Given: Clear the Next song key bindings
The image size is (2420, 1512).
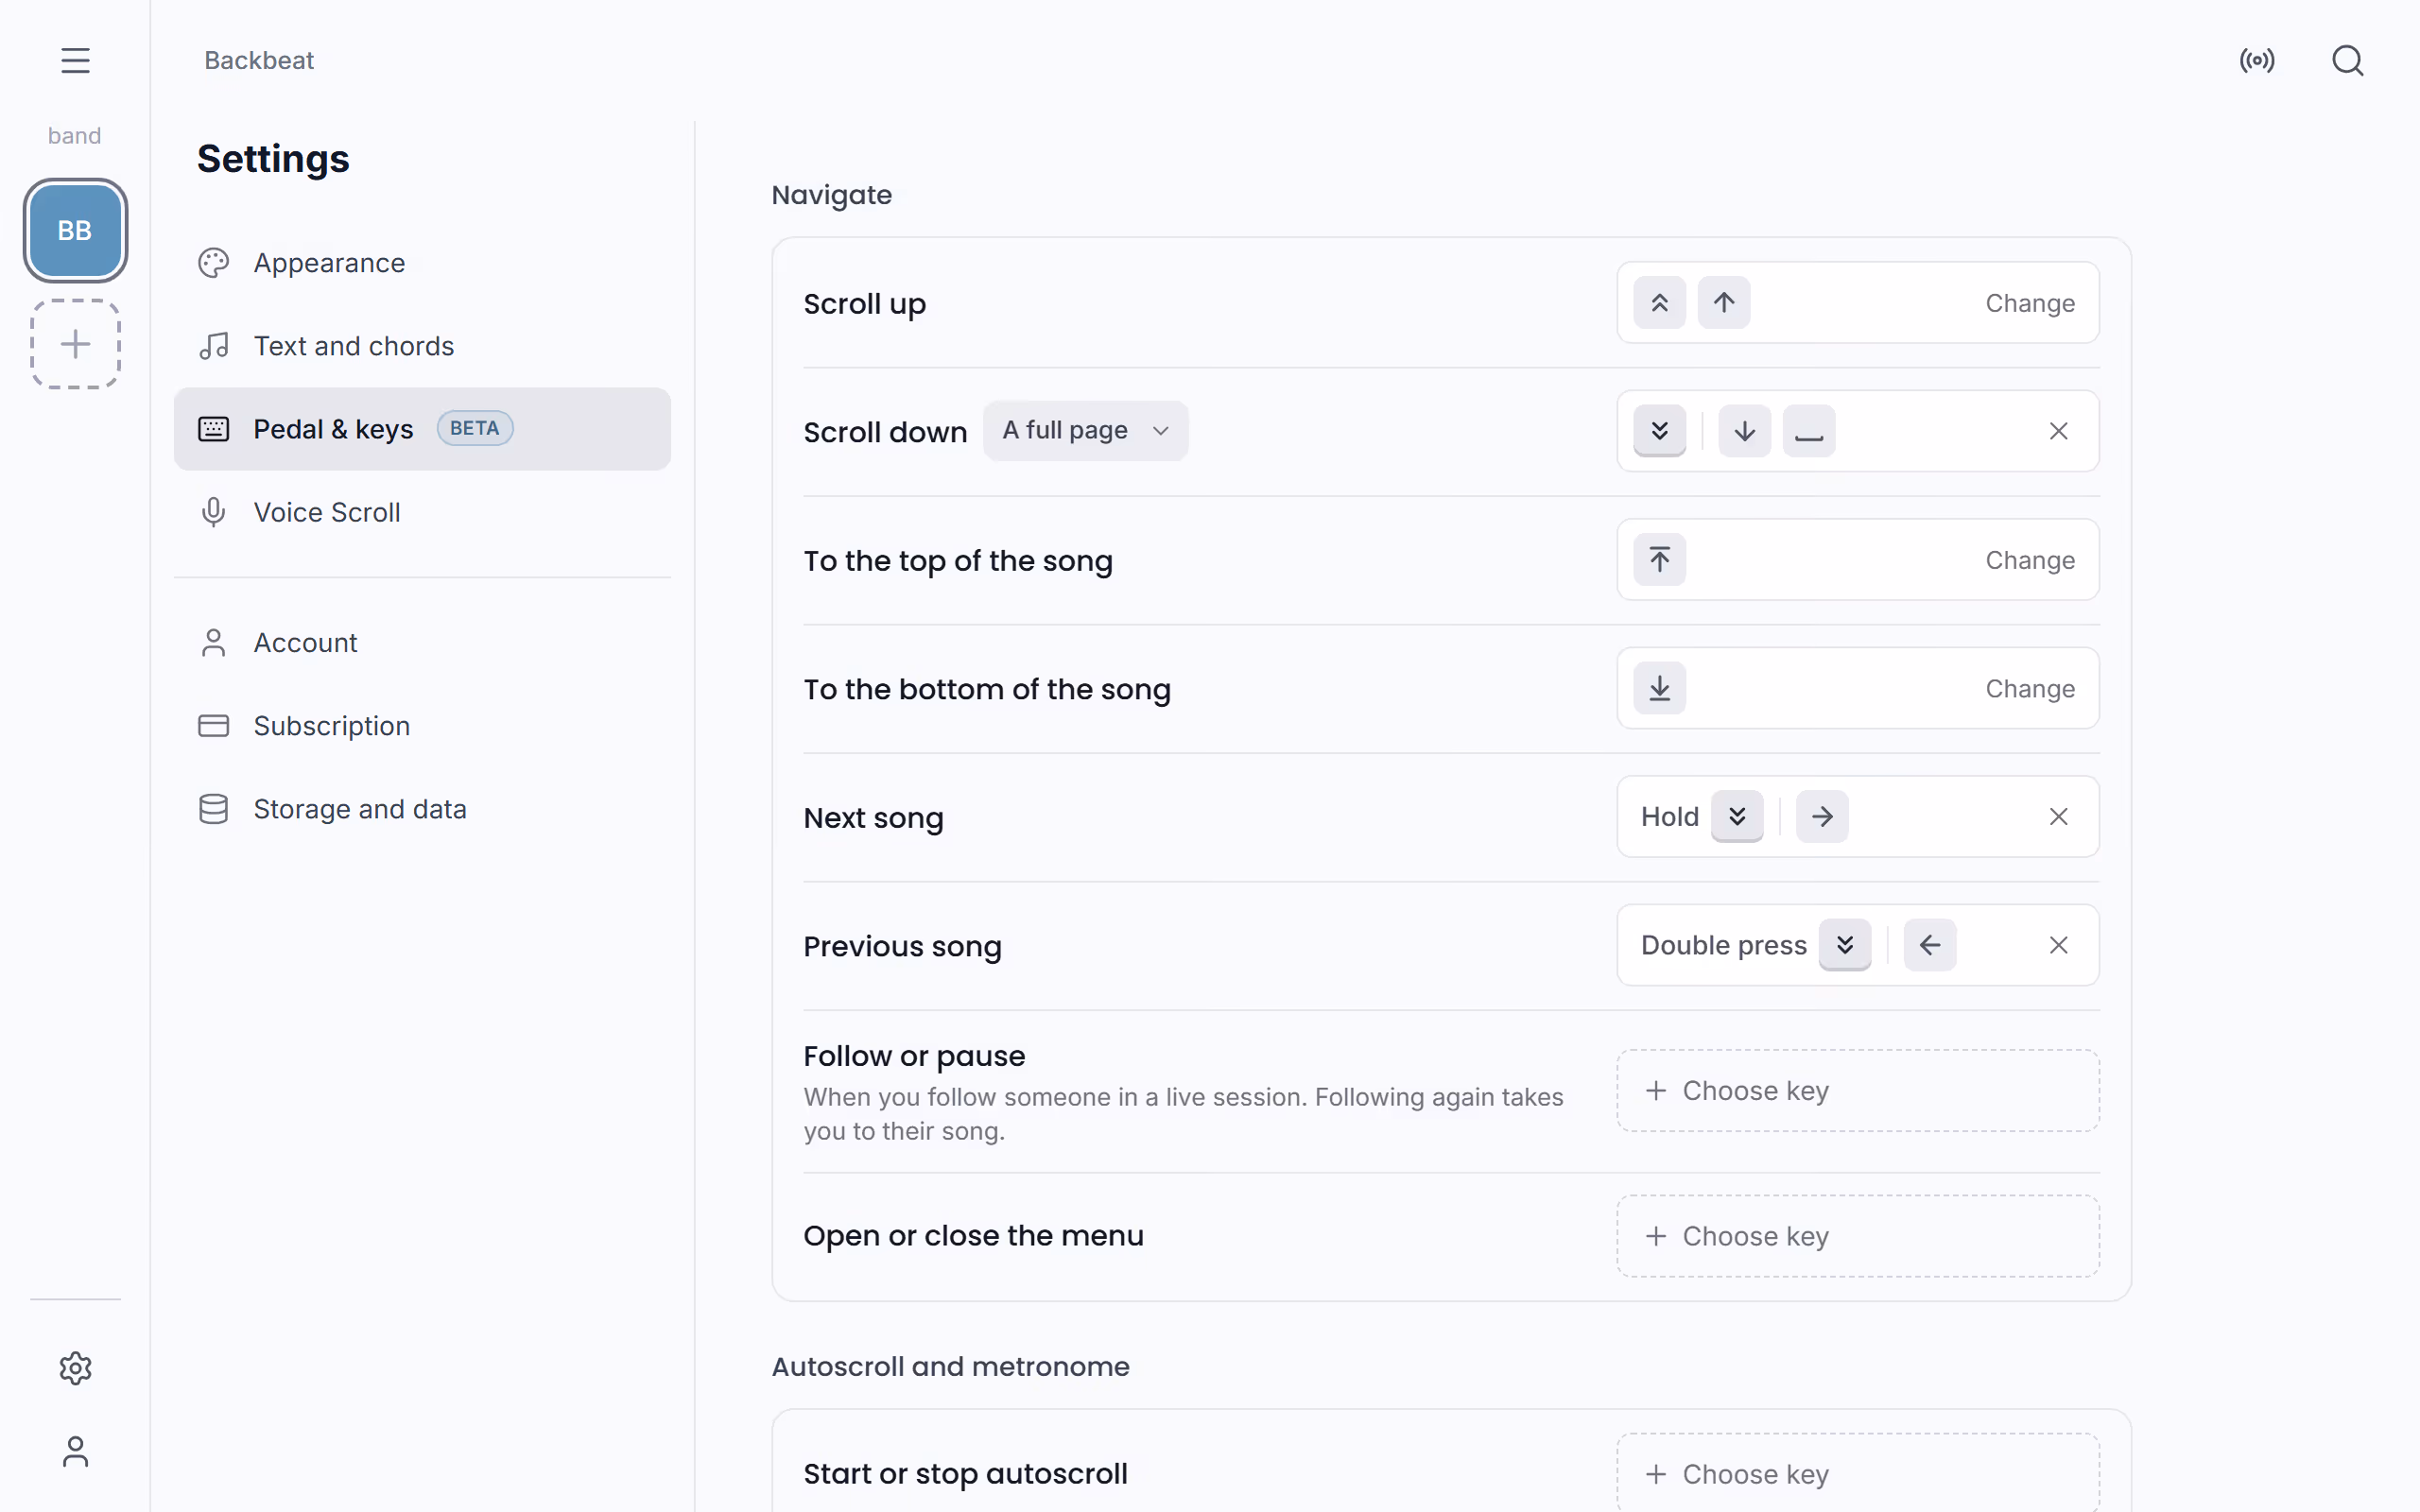Looking at the screenshot, I should point(2058,817).
